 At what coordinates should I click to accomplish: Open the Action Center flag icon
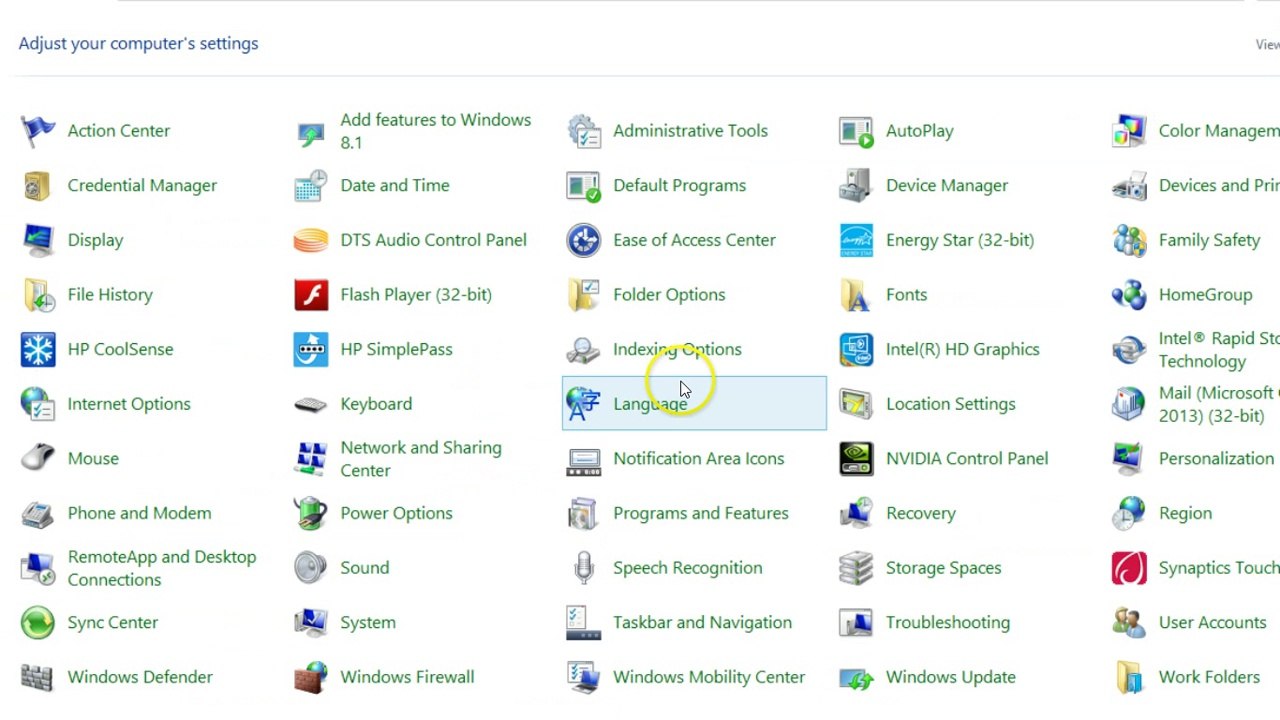[x=38, y=131]
